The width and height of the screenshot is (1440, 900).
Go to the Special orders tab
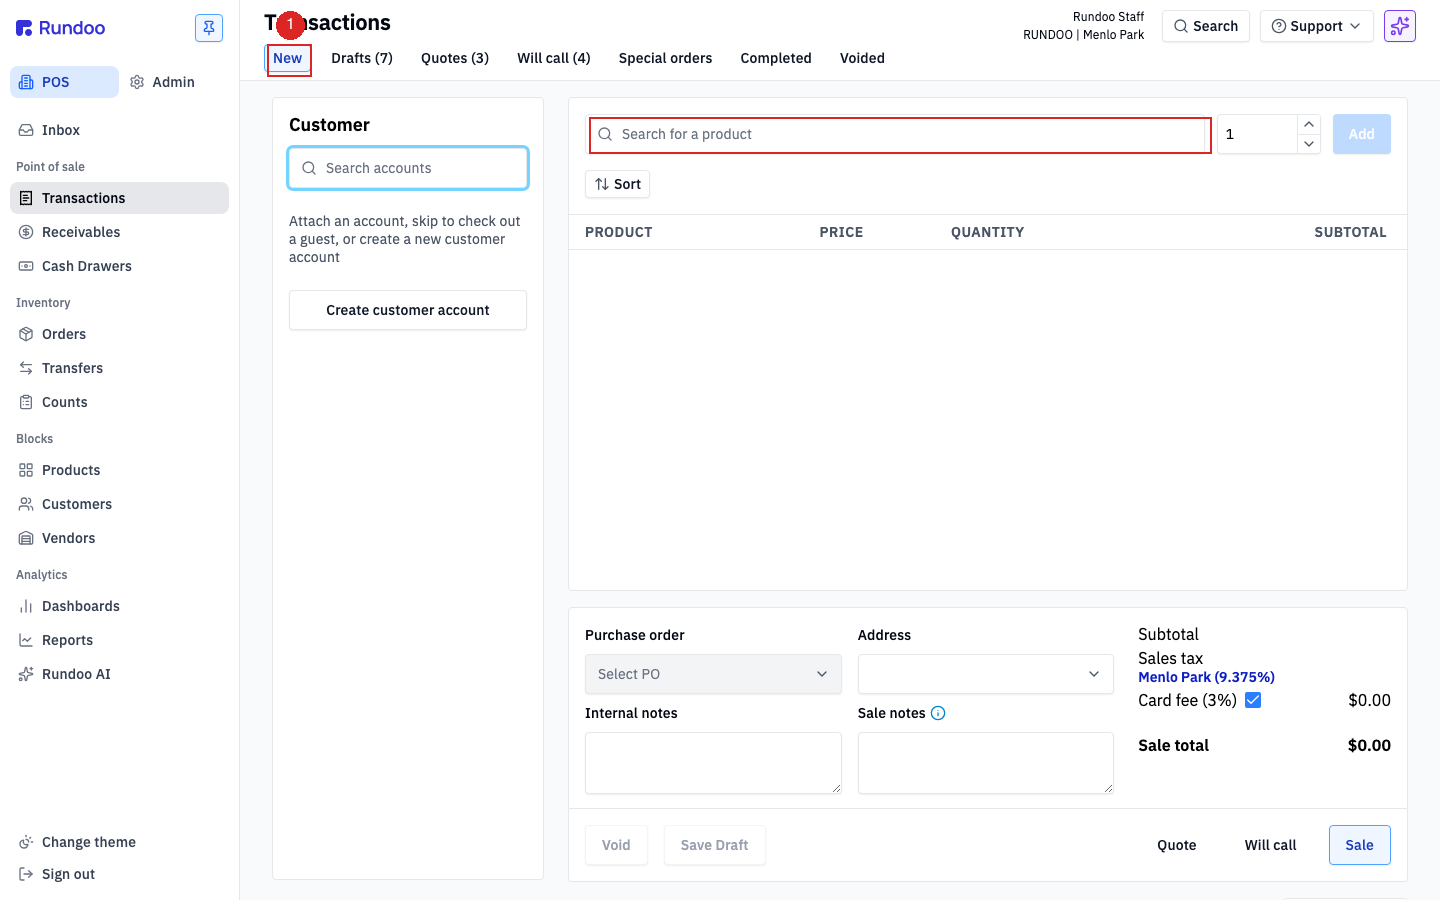point(666,58)
